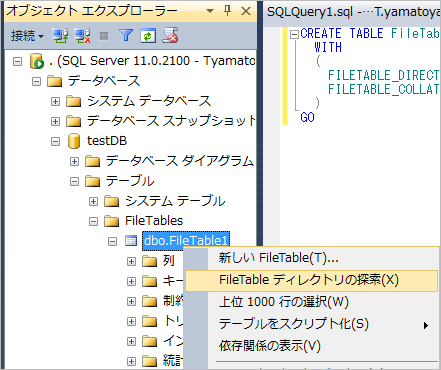Viewport: 441px width, 370px height.
Task: Collapse the server root node
Action: [17, 61]
